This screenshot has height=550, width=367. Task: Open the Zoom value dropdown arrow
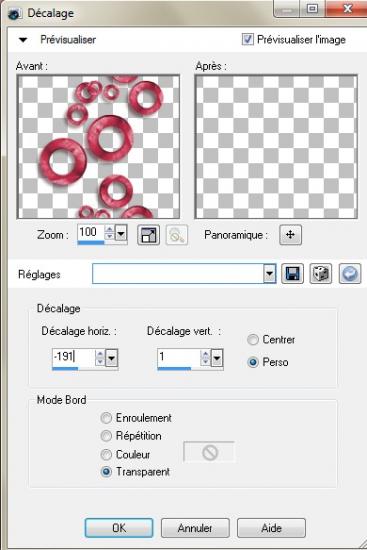point(121,233)
